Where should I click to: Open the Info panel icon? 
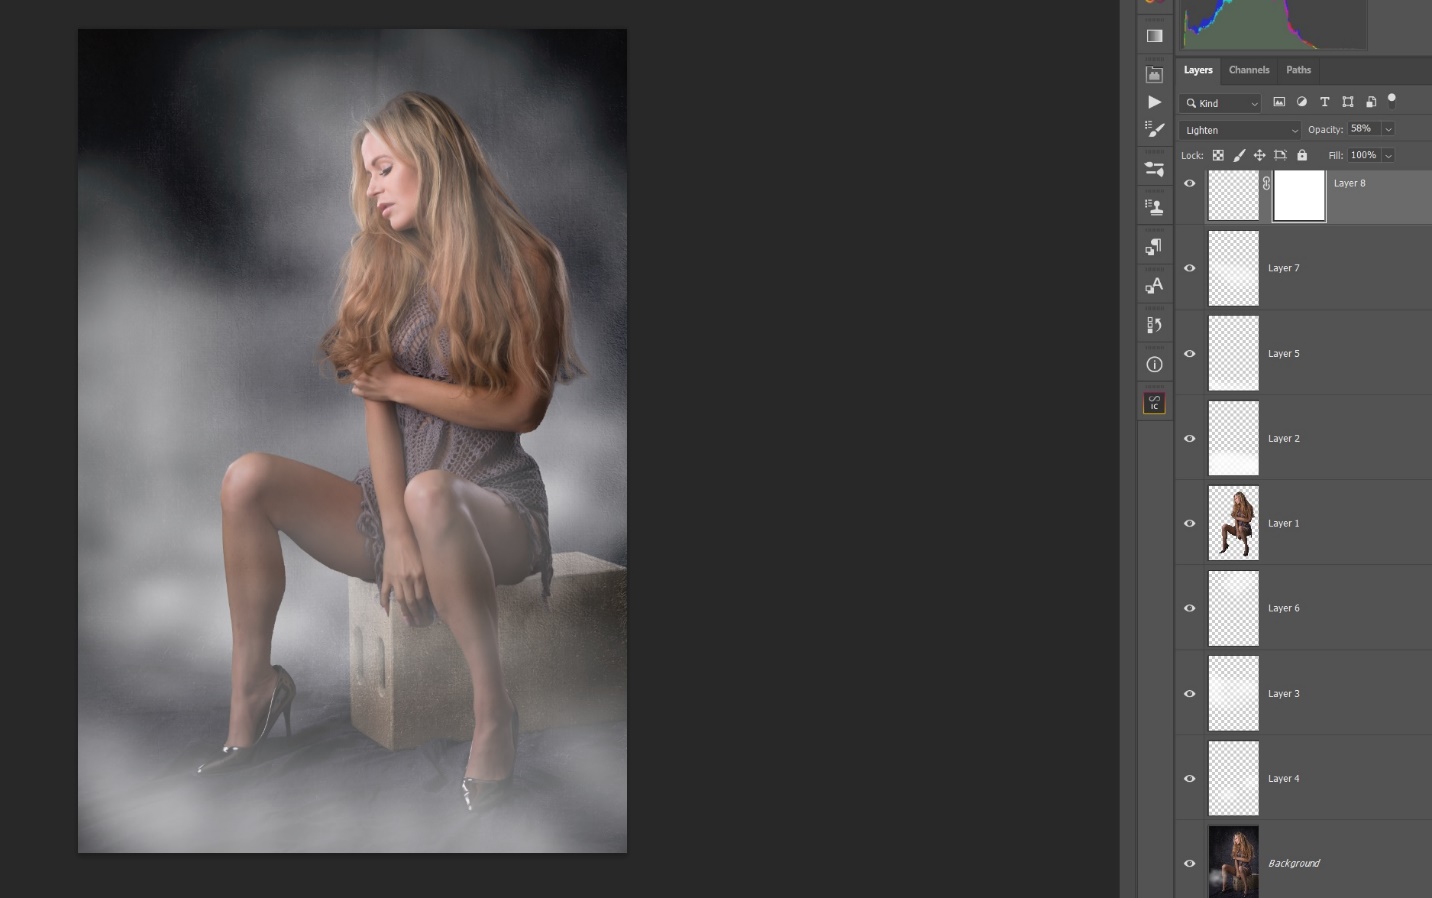1154,364
